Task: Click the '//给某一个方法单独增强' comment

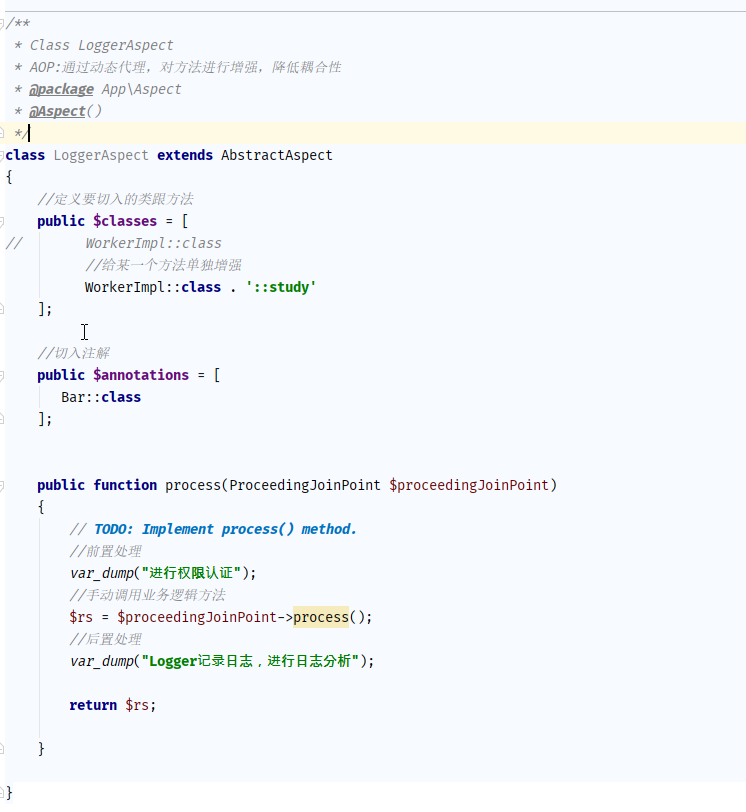Action: click(x=164, y=265)
